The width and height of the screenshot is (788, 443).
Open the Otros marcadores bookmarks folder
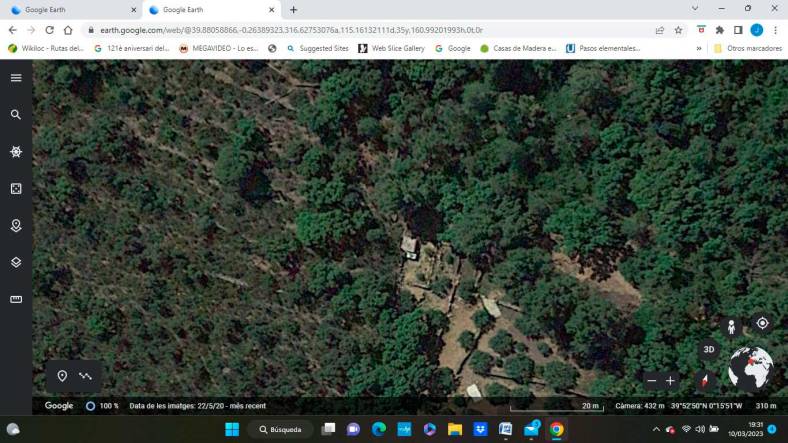click(748, 48)
